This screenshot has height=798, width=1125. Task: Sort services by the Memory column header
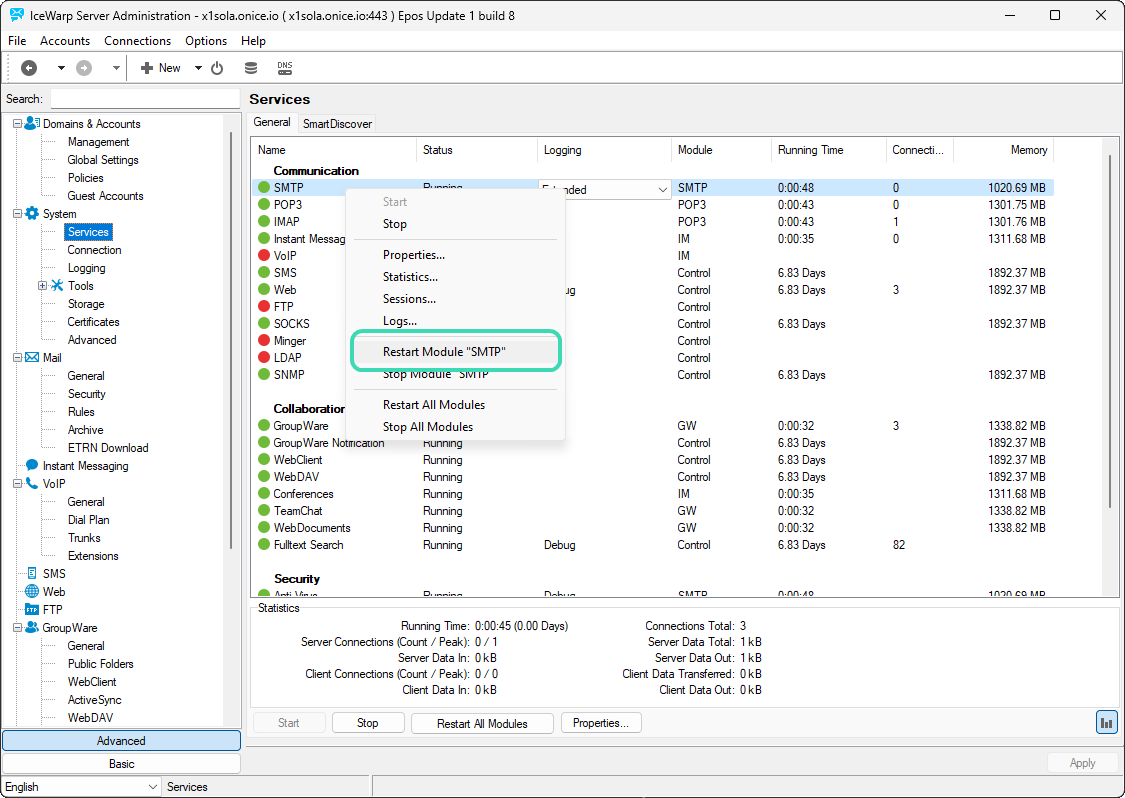click(x=1005, y=150)
